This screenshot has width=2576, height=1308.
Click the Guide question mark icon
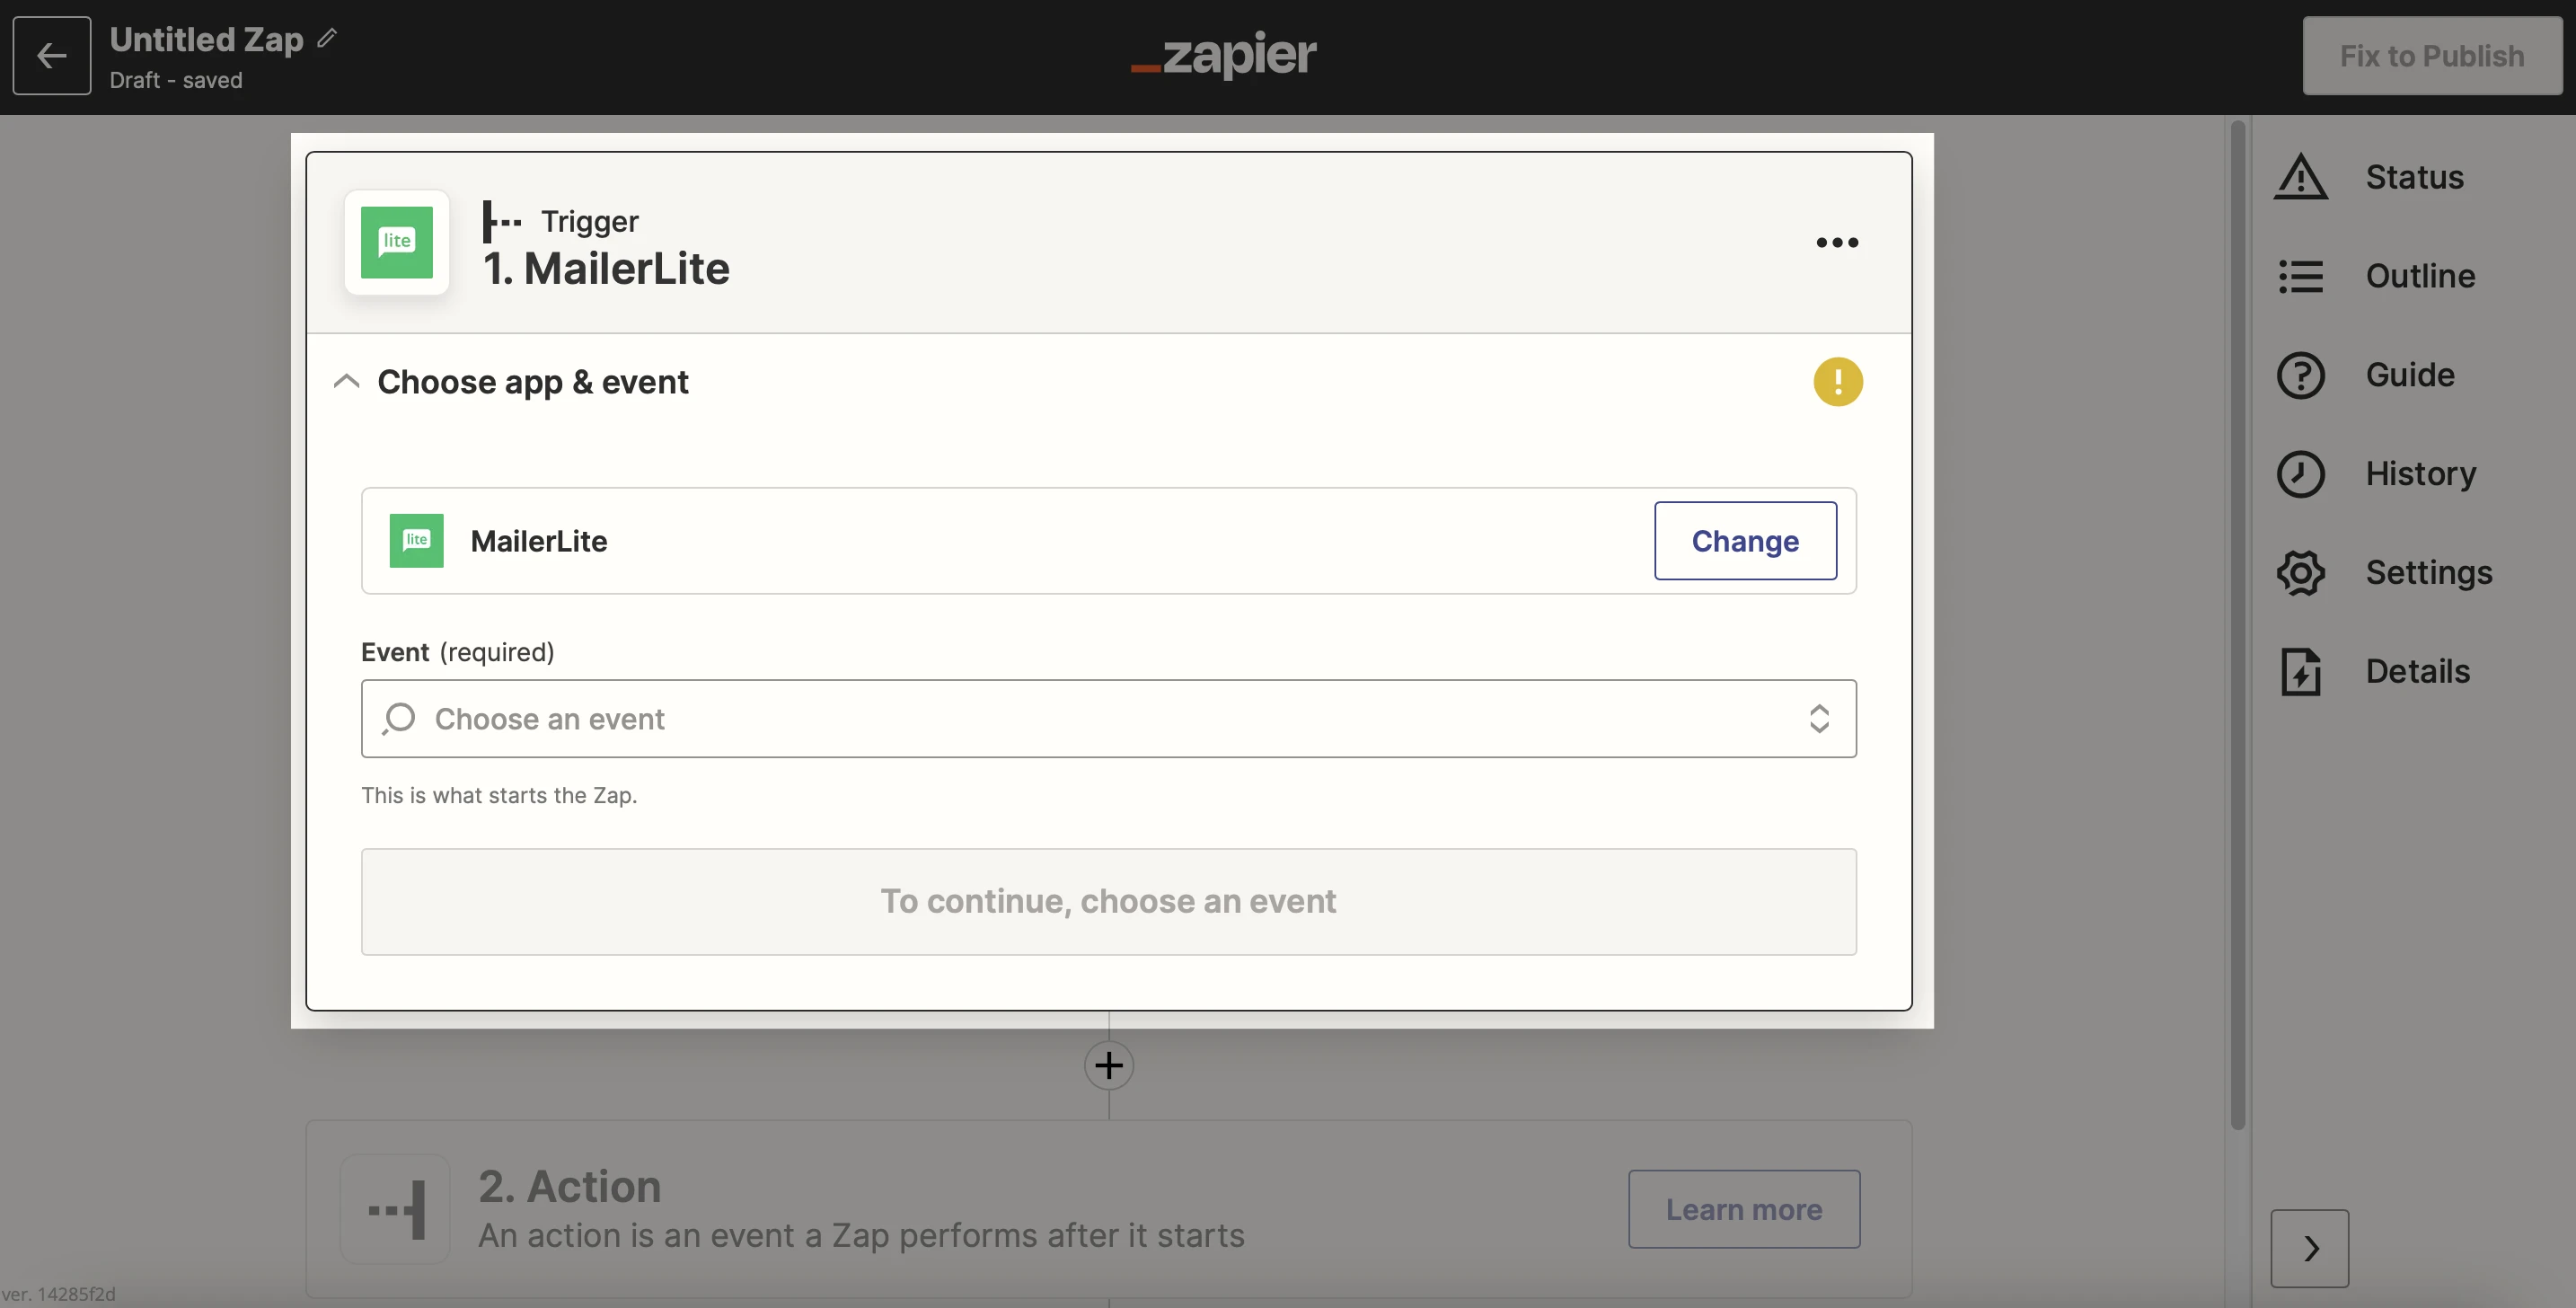click(x=2300, y=375)
